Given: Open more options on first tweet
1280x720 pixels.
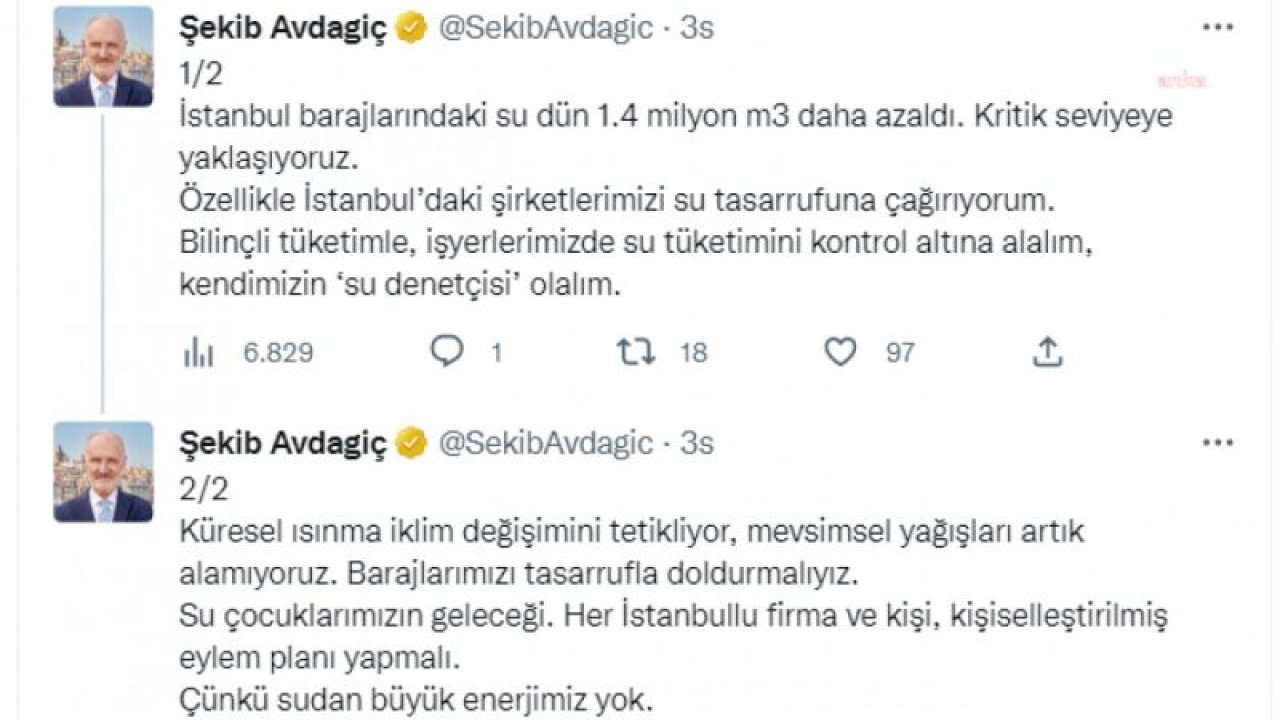Looking at the screenshot, I should [1217, 28].
